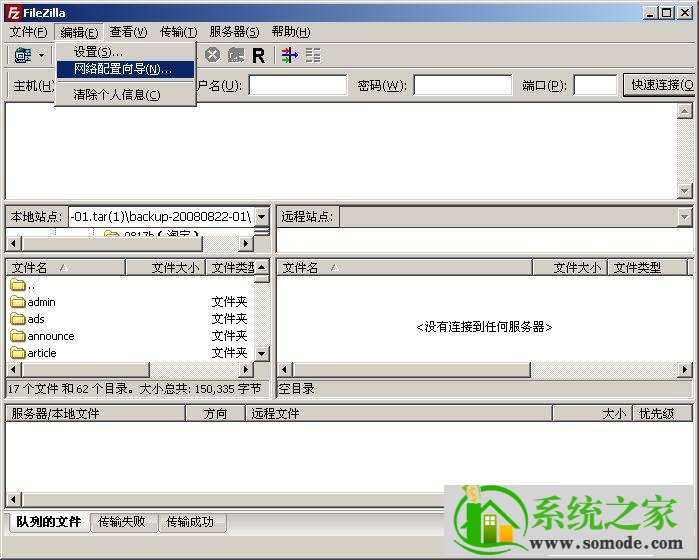Open the parent '..' folder icon
Image resolution: width=699 pixels, height=560 pixels.
pos(17,284)
